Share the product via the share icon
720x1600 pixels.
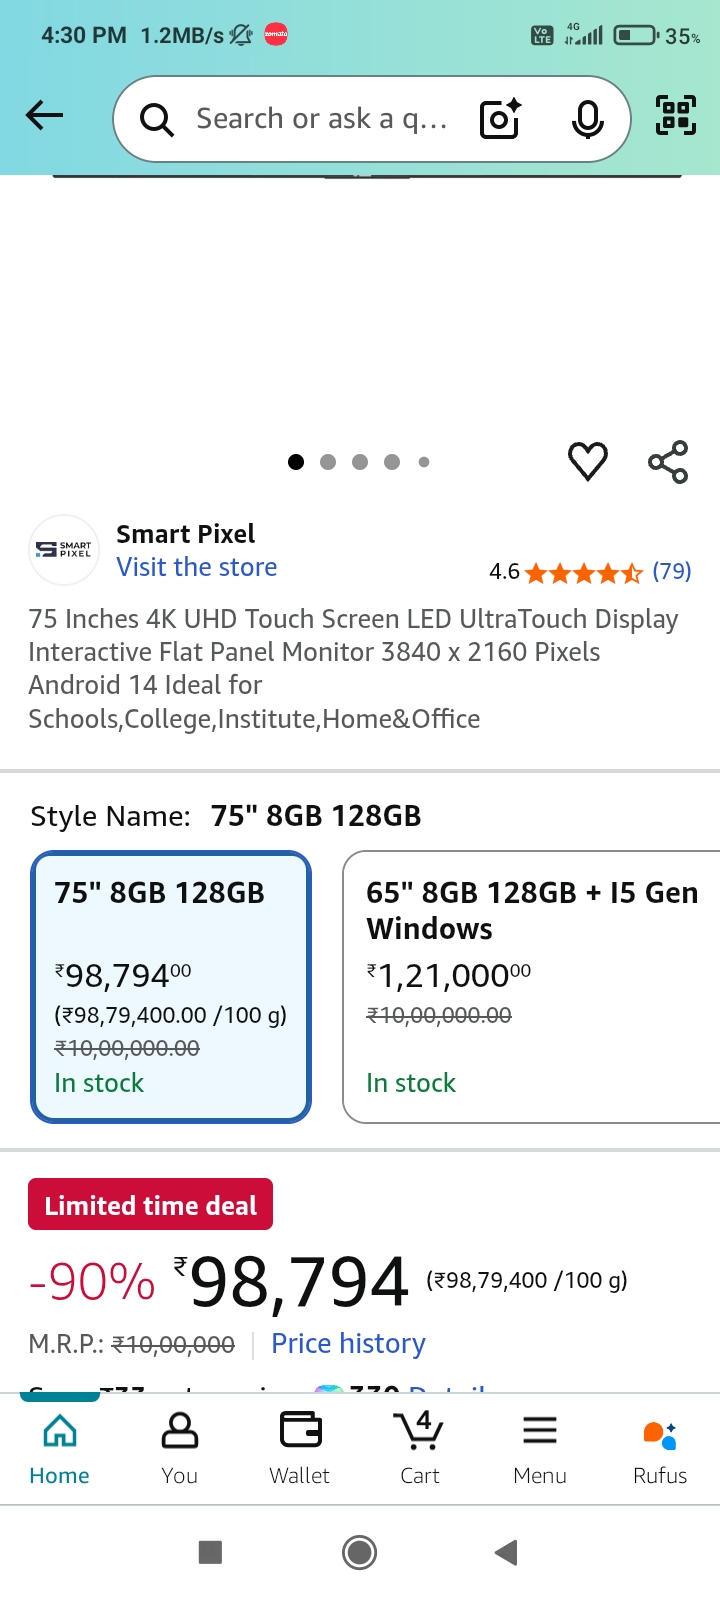[667, 461]
